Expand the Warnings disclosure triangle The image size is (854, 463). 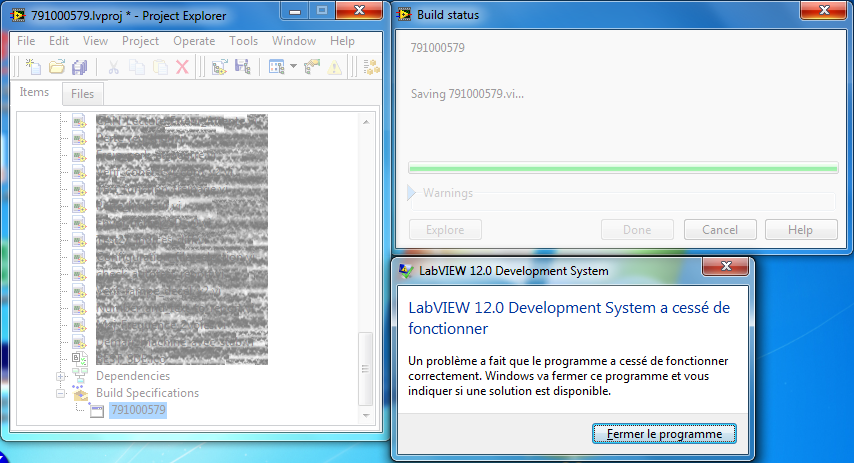pos(412,192)
